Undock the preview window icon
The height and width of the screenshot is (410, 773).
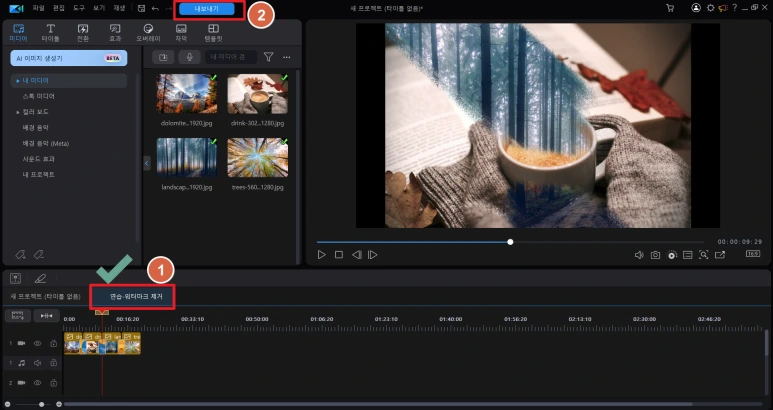[720, 255]
